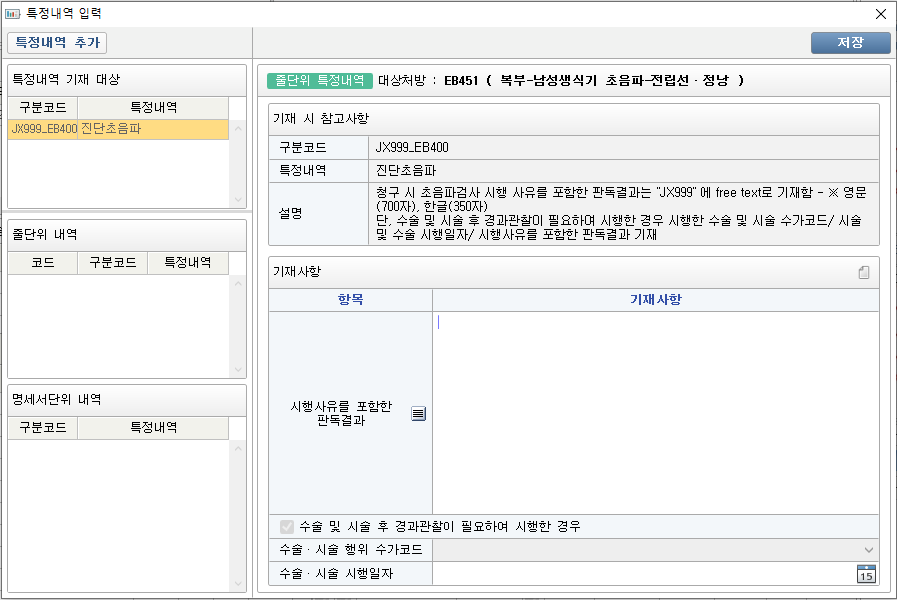Viewport: 897px width, 600px height.
Task: Click the 코드 column header in 줄단위 내역
Action: coord(43,263)
